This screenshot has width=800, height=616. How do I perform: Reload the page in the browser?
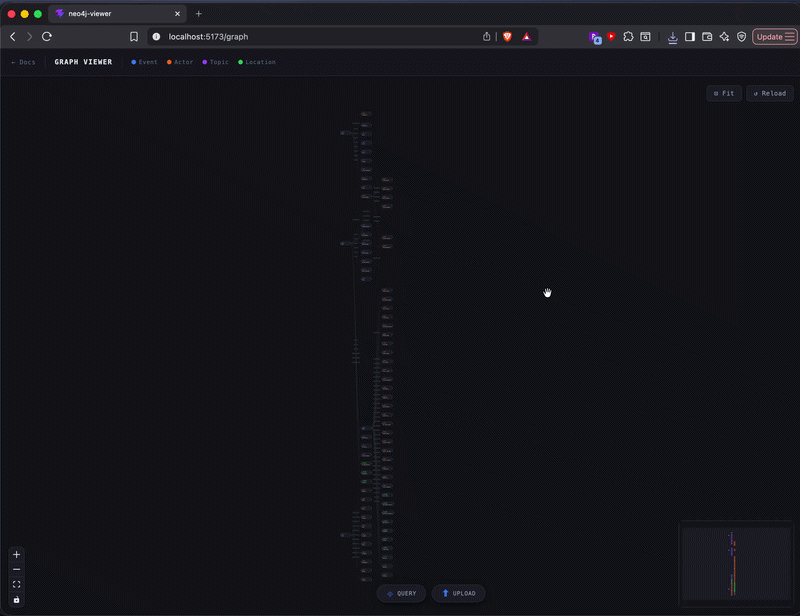point(46,36)
